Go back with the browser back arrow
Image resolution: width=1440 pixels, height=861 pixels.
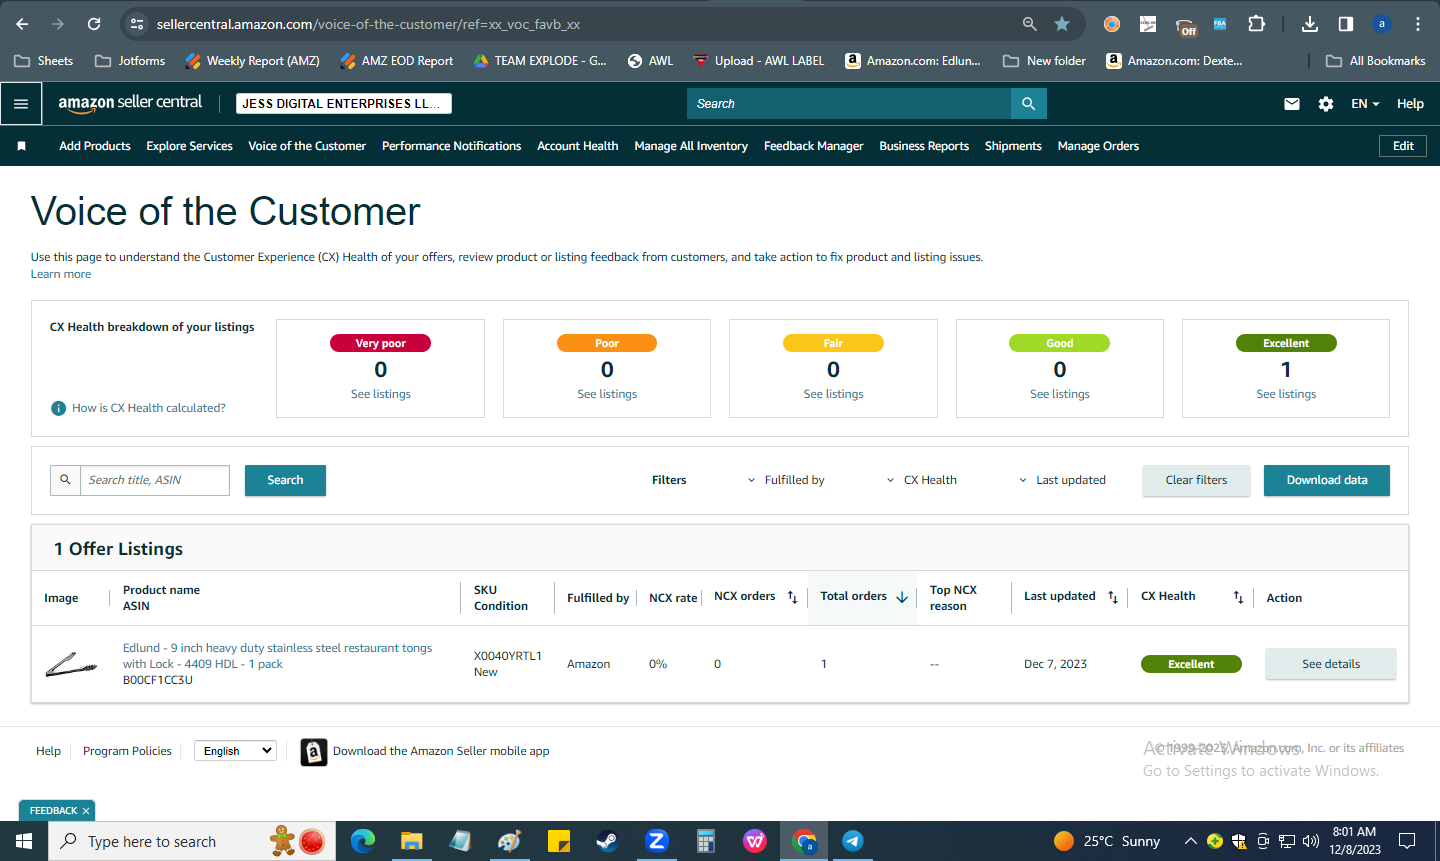(x=22, y=24)
